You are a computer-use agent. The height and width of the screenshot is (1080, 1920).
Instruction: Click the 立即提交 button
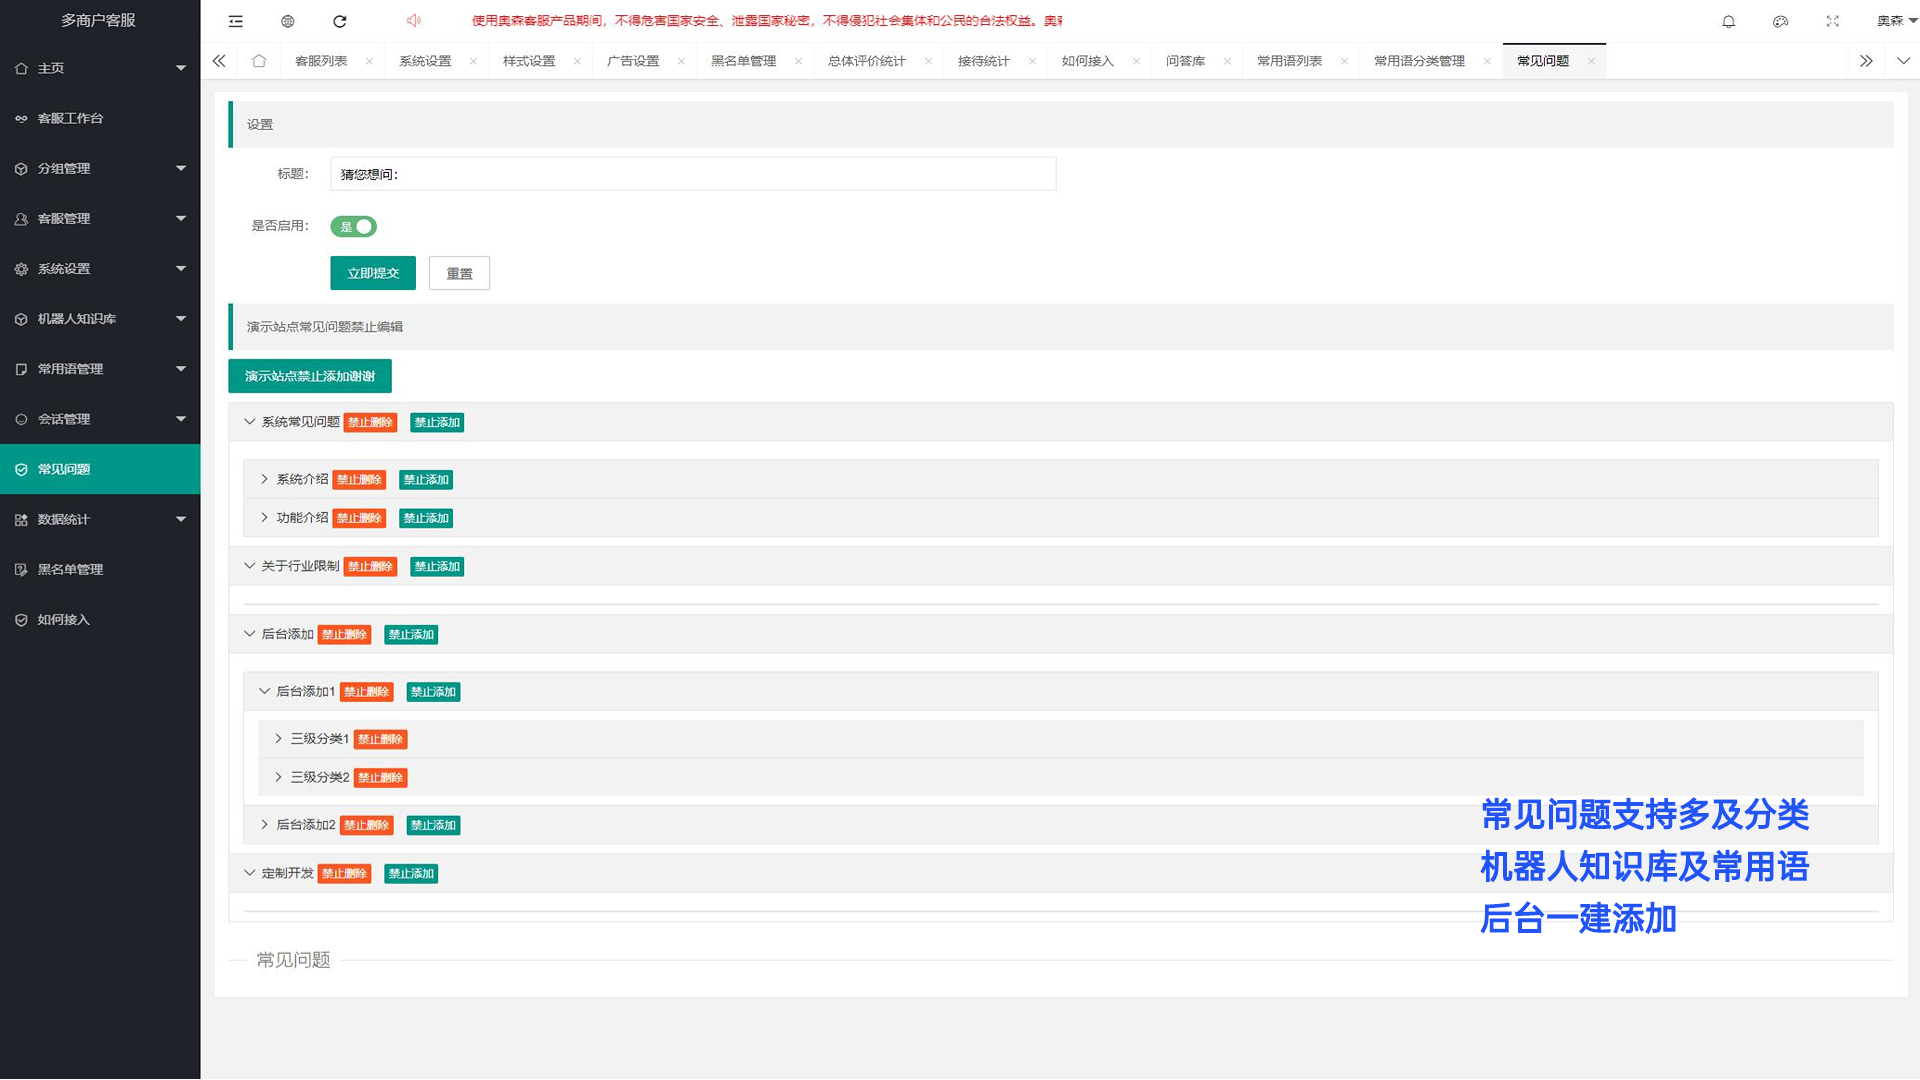click(x=372, y=273)
